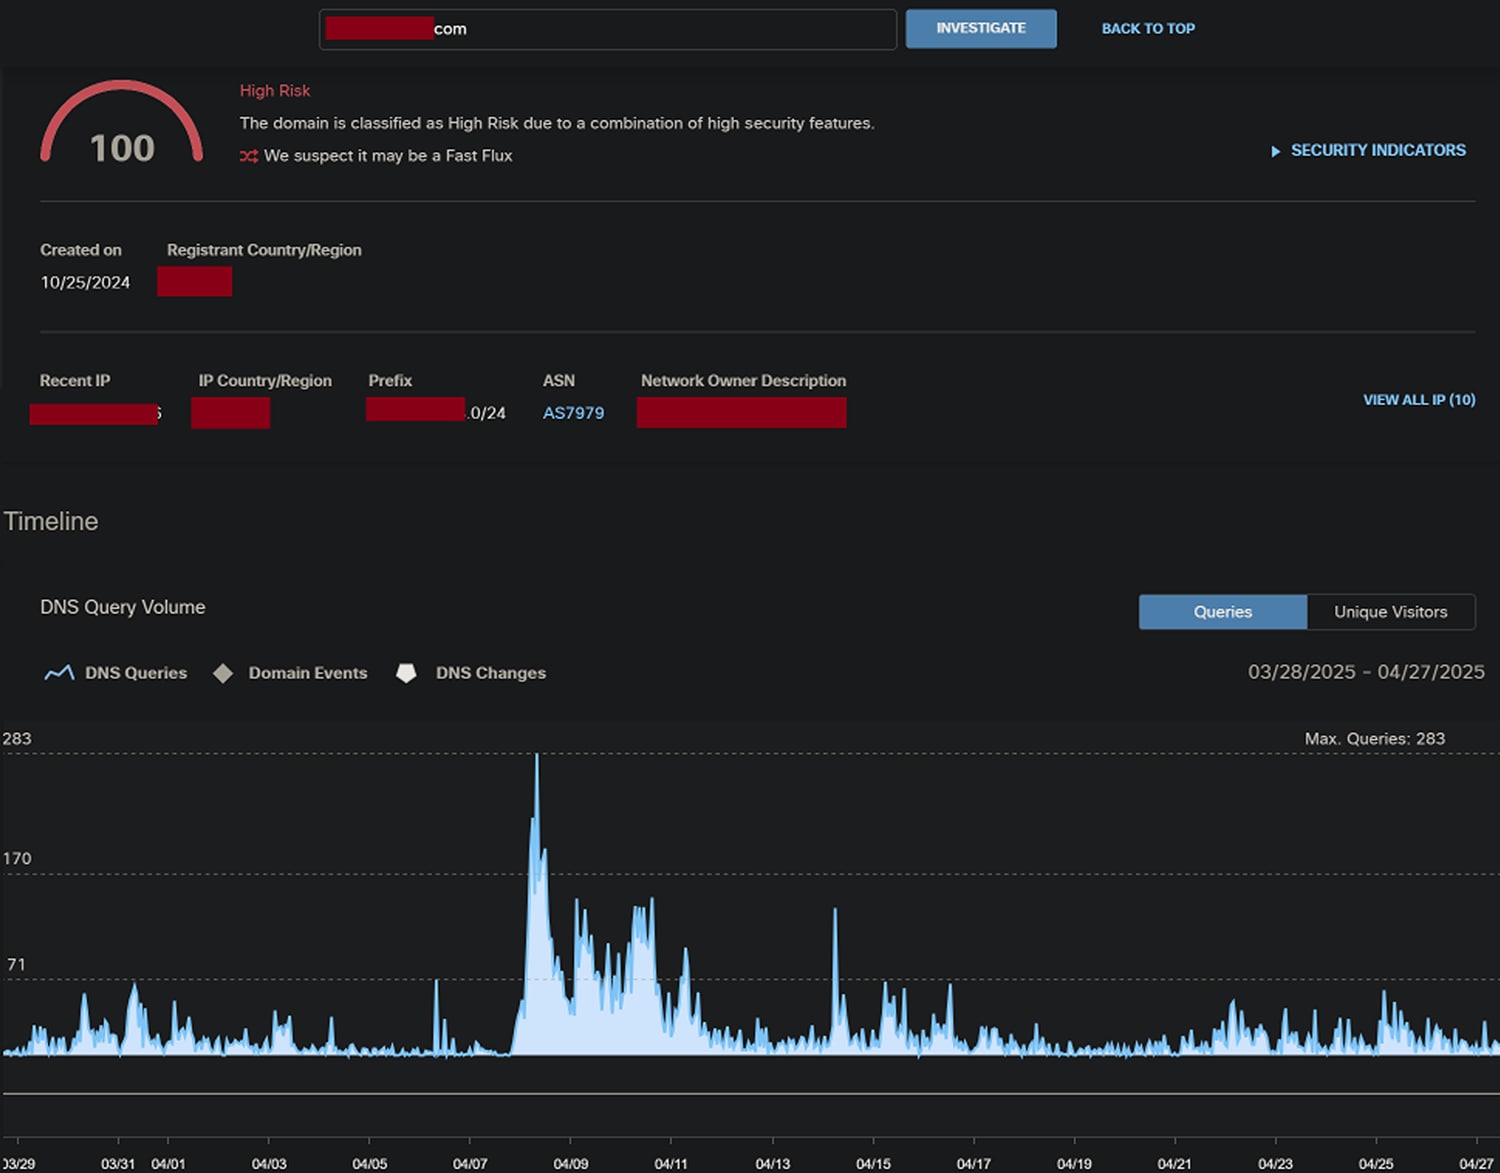Toggle the Domain Events diamond icon
1500x1173 pixels.
pos(223,673)
